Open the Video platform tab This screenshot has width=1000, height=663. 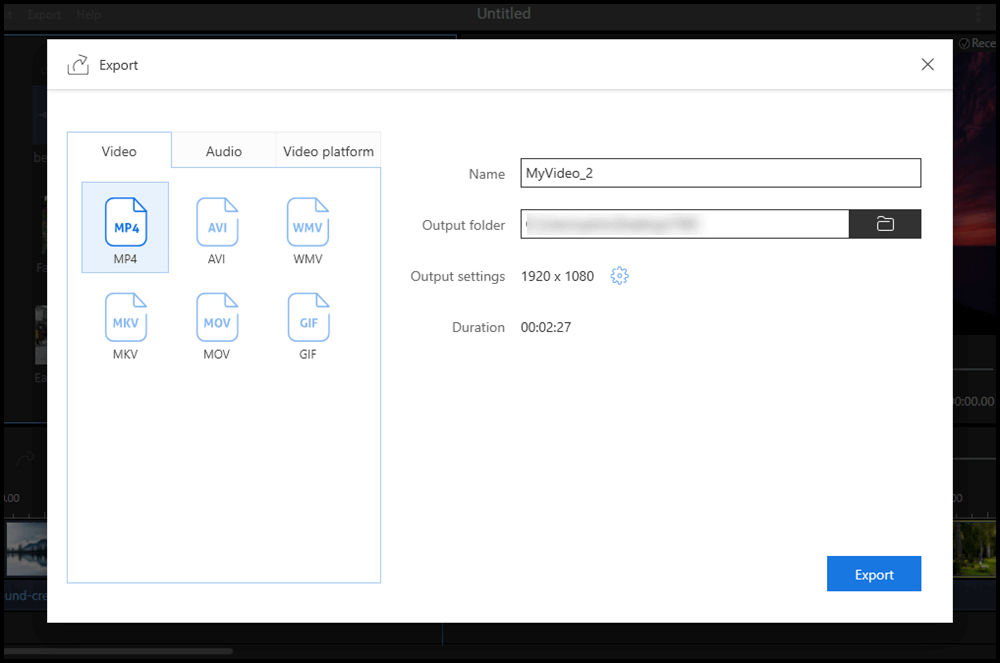pyautogui.click(x=328, y=151)
